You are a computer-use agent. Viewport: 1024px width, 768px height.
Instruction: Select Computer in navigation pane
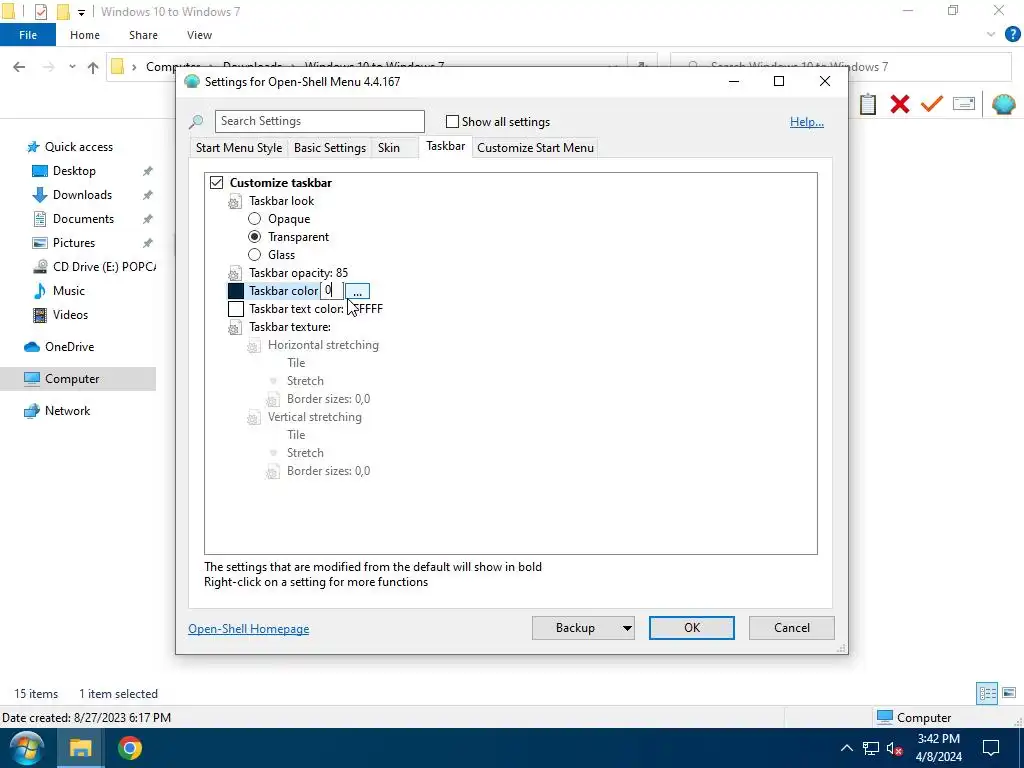tap(72, 379)
